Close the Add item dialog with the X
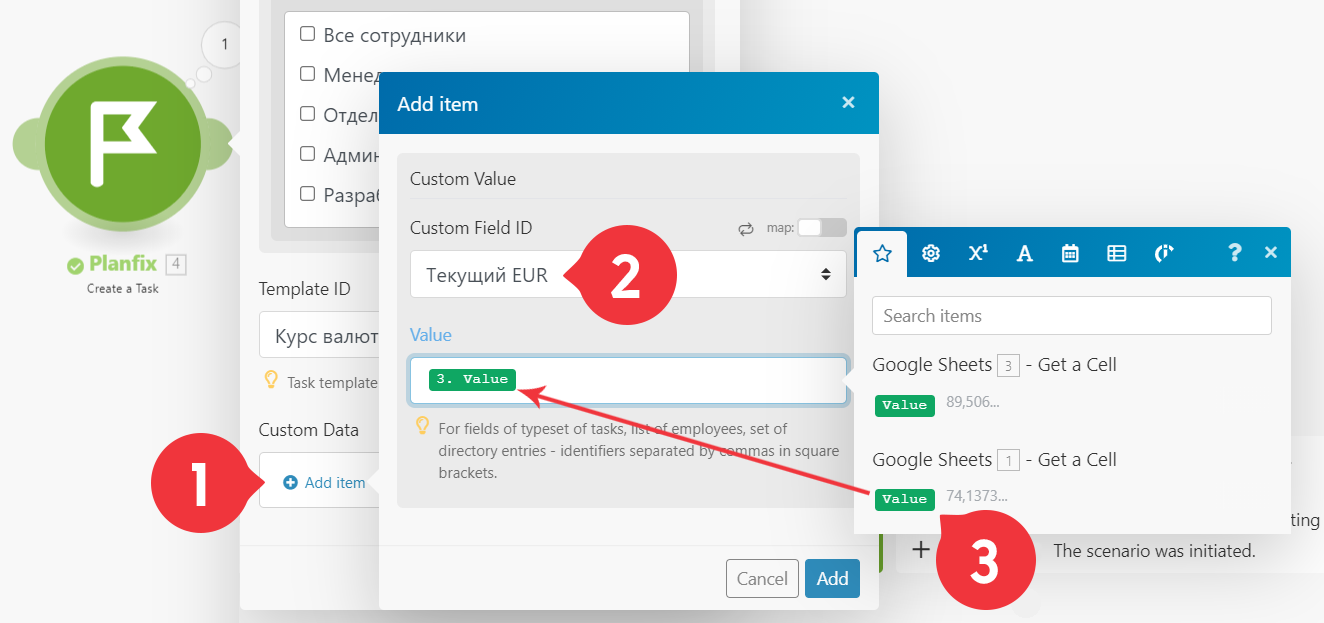 coord(848,102)
